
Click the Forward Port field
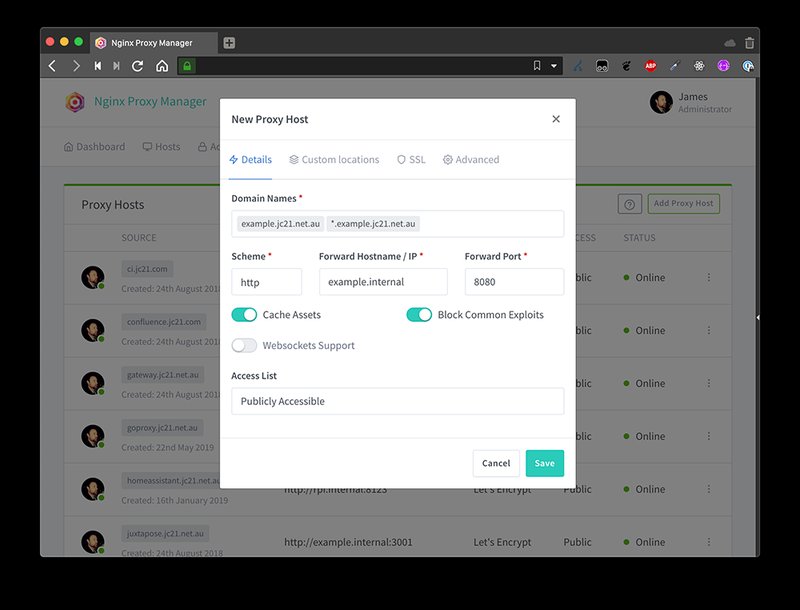[514, 283]
